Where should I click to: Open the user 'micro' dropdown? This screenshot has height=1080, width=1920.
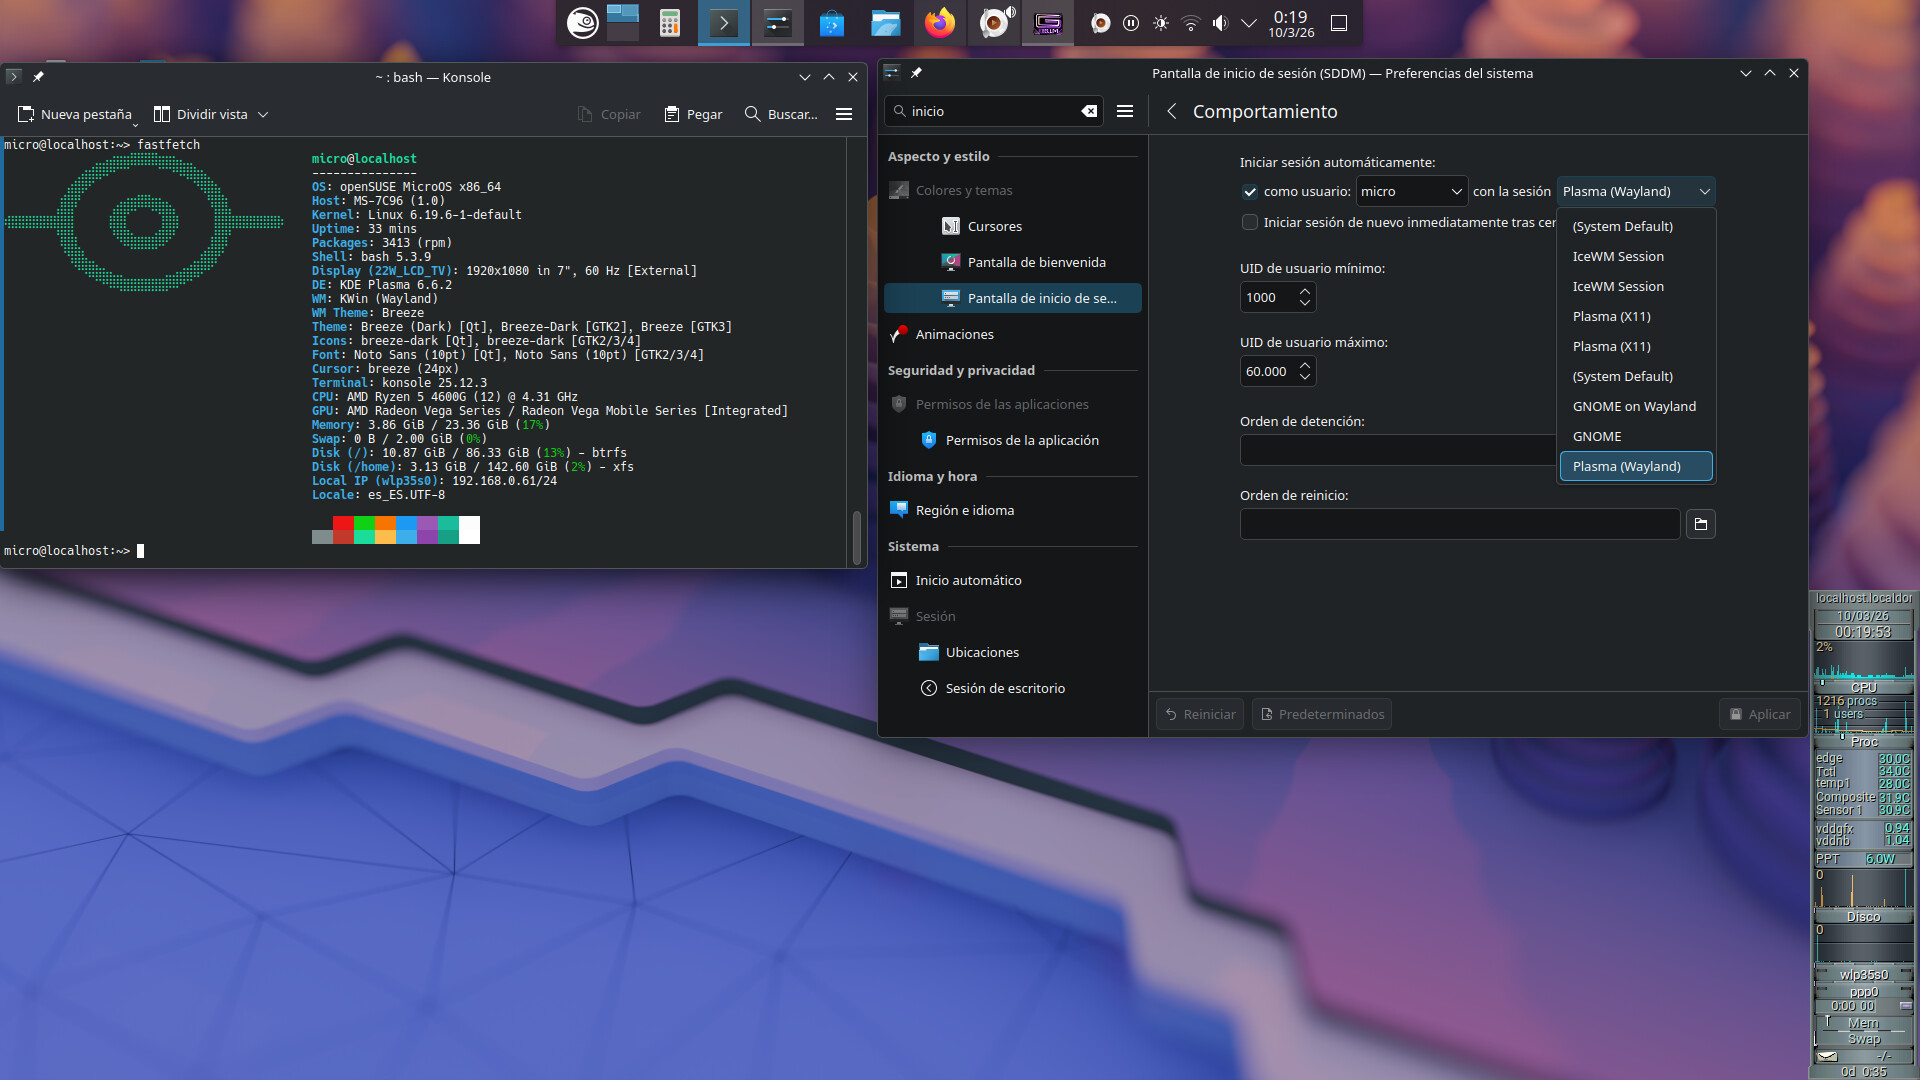[x=1411, y=192]
